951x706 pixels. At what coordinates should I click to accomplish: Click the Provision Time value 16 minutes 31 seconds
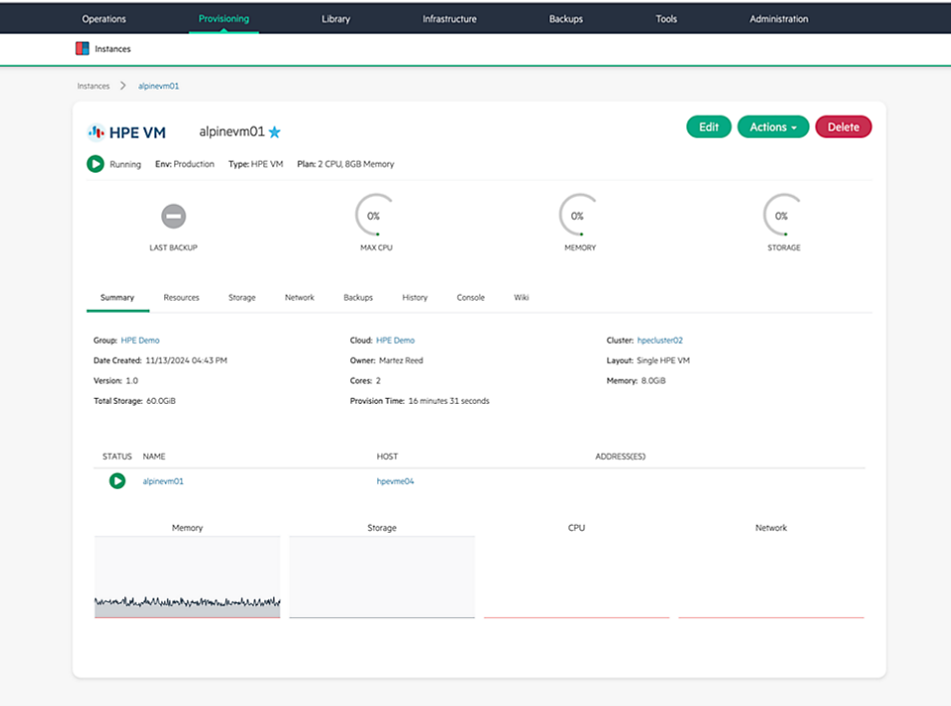[x=449, y=401]
